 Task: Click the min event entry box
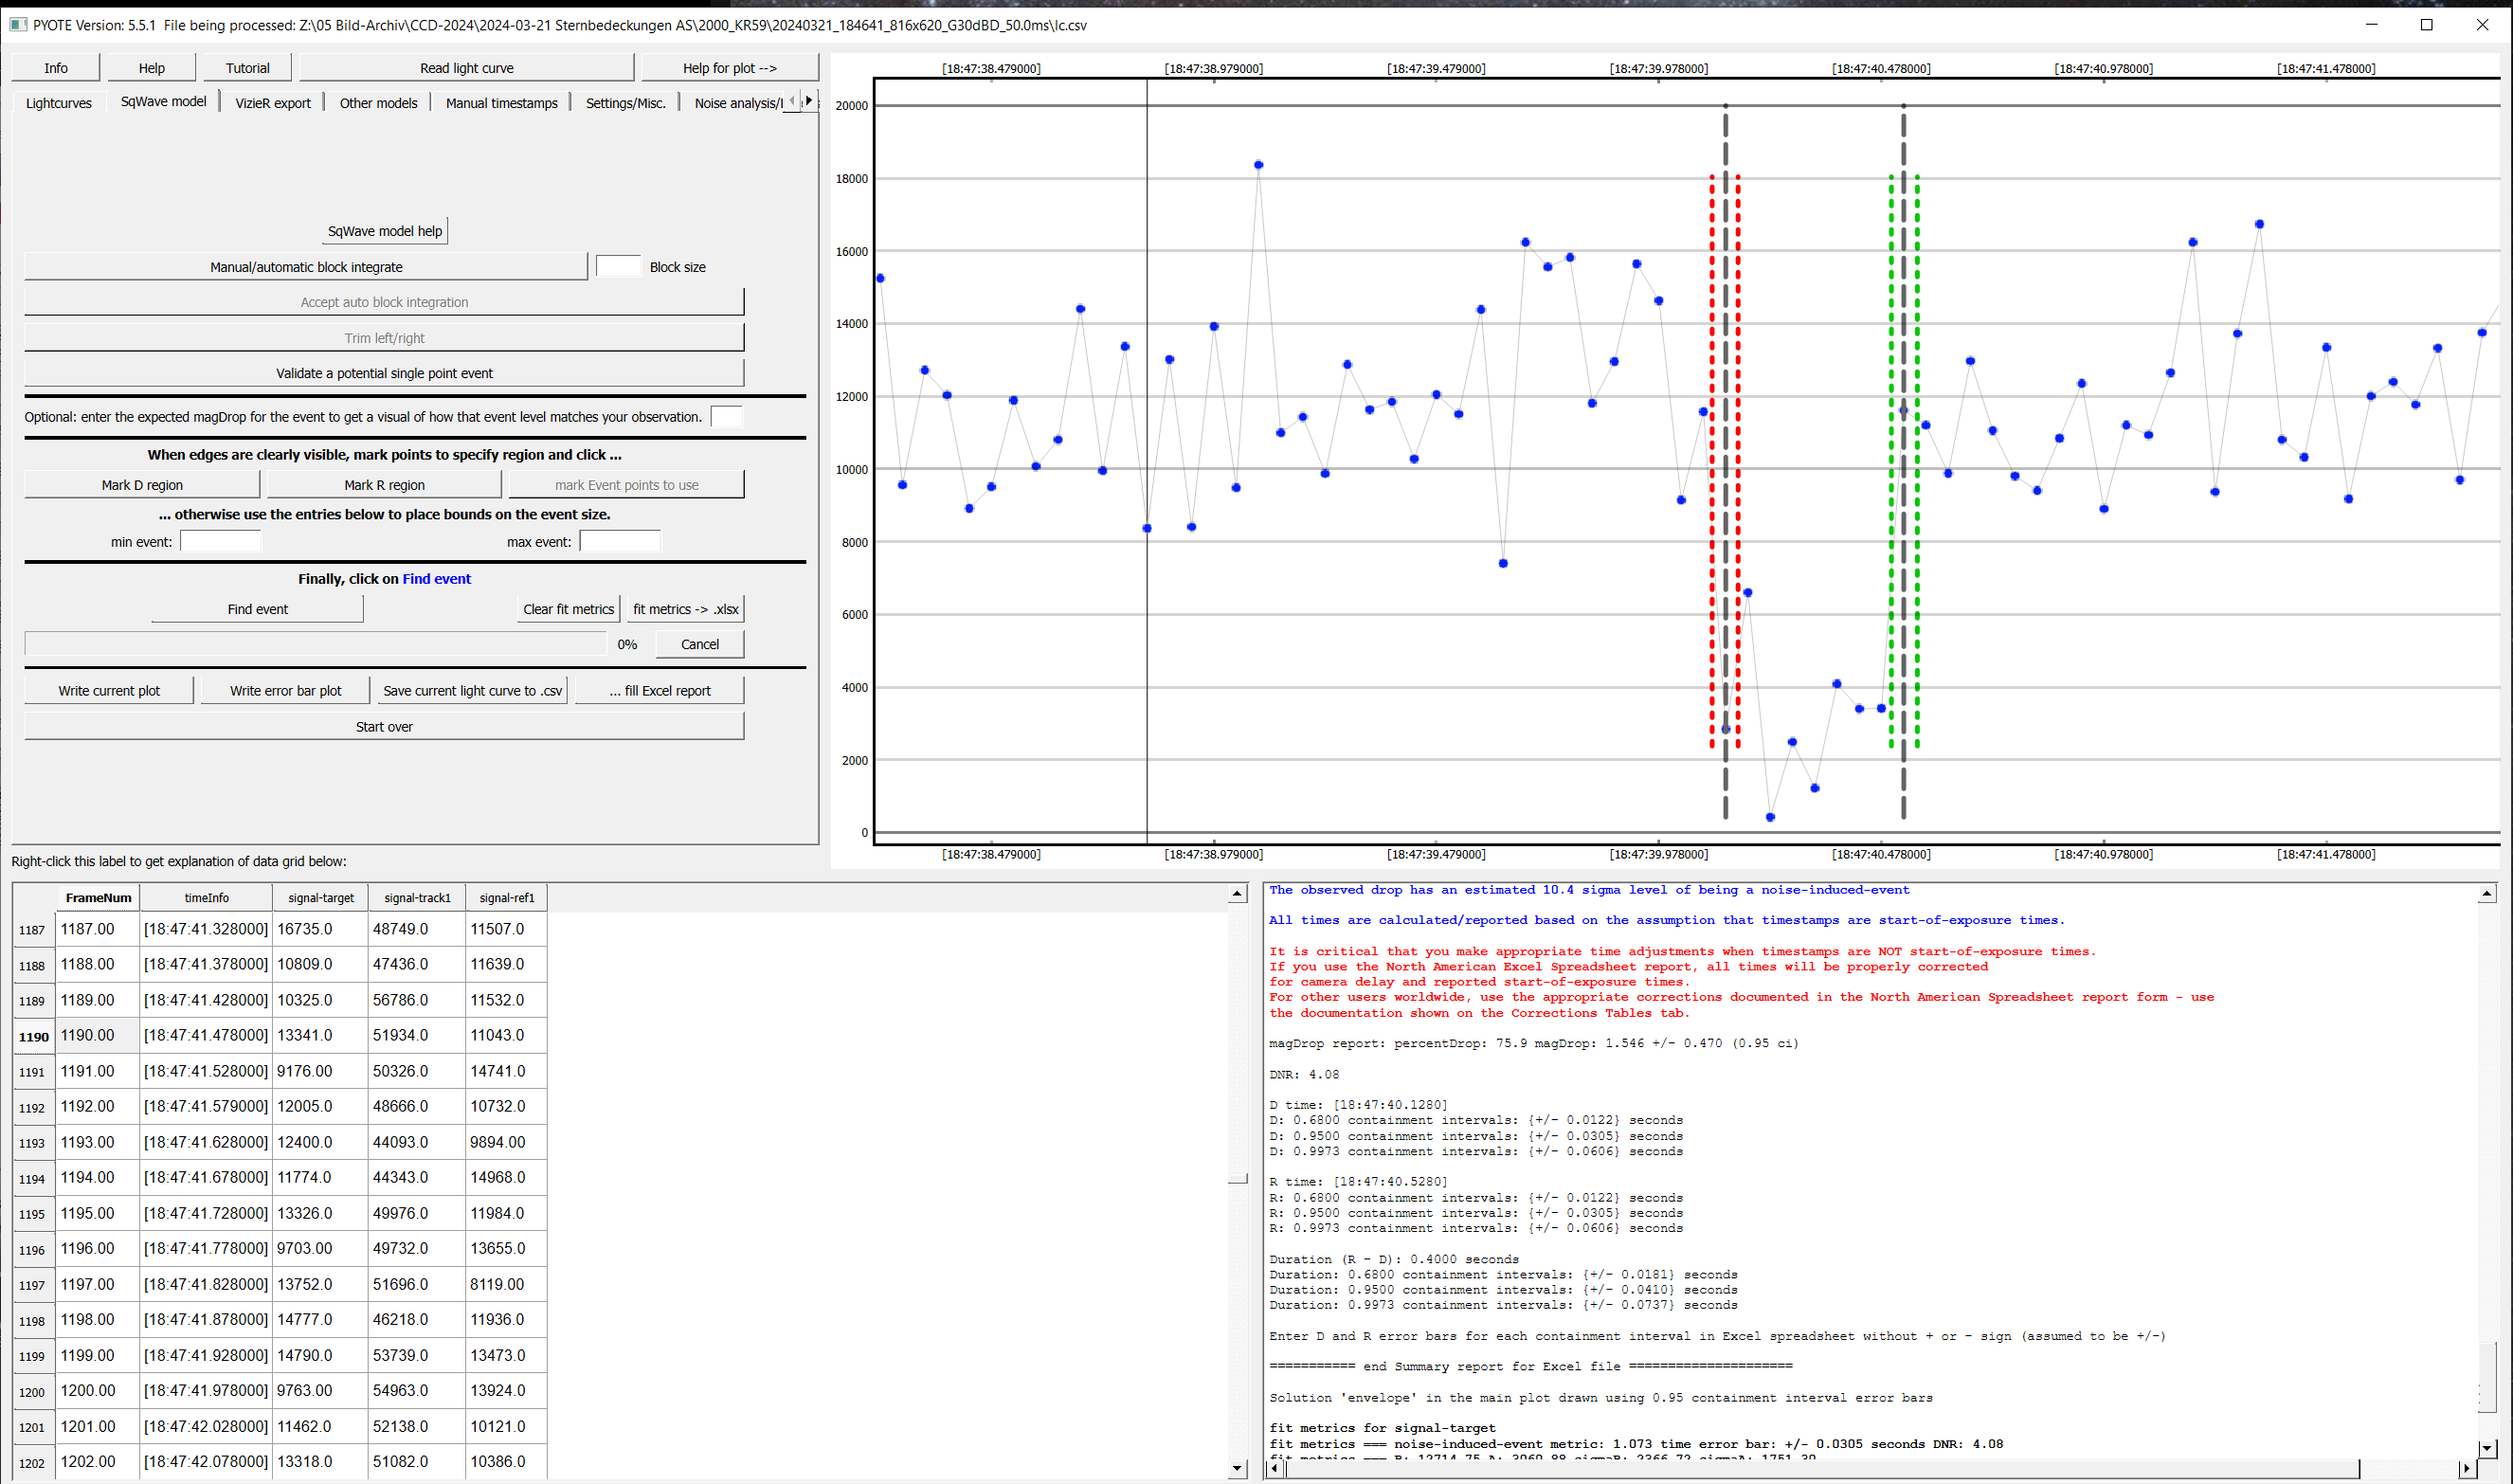tap(221, 542)
